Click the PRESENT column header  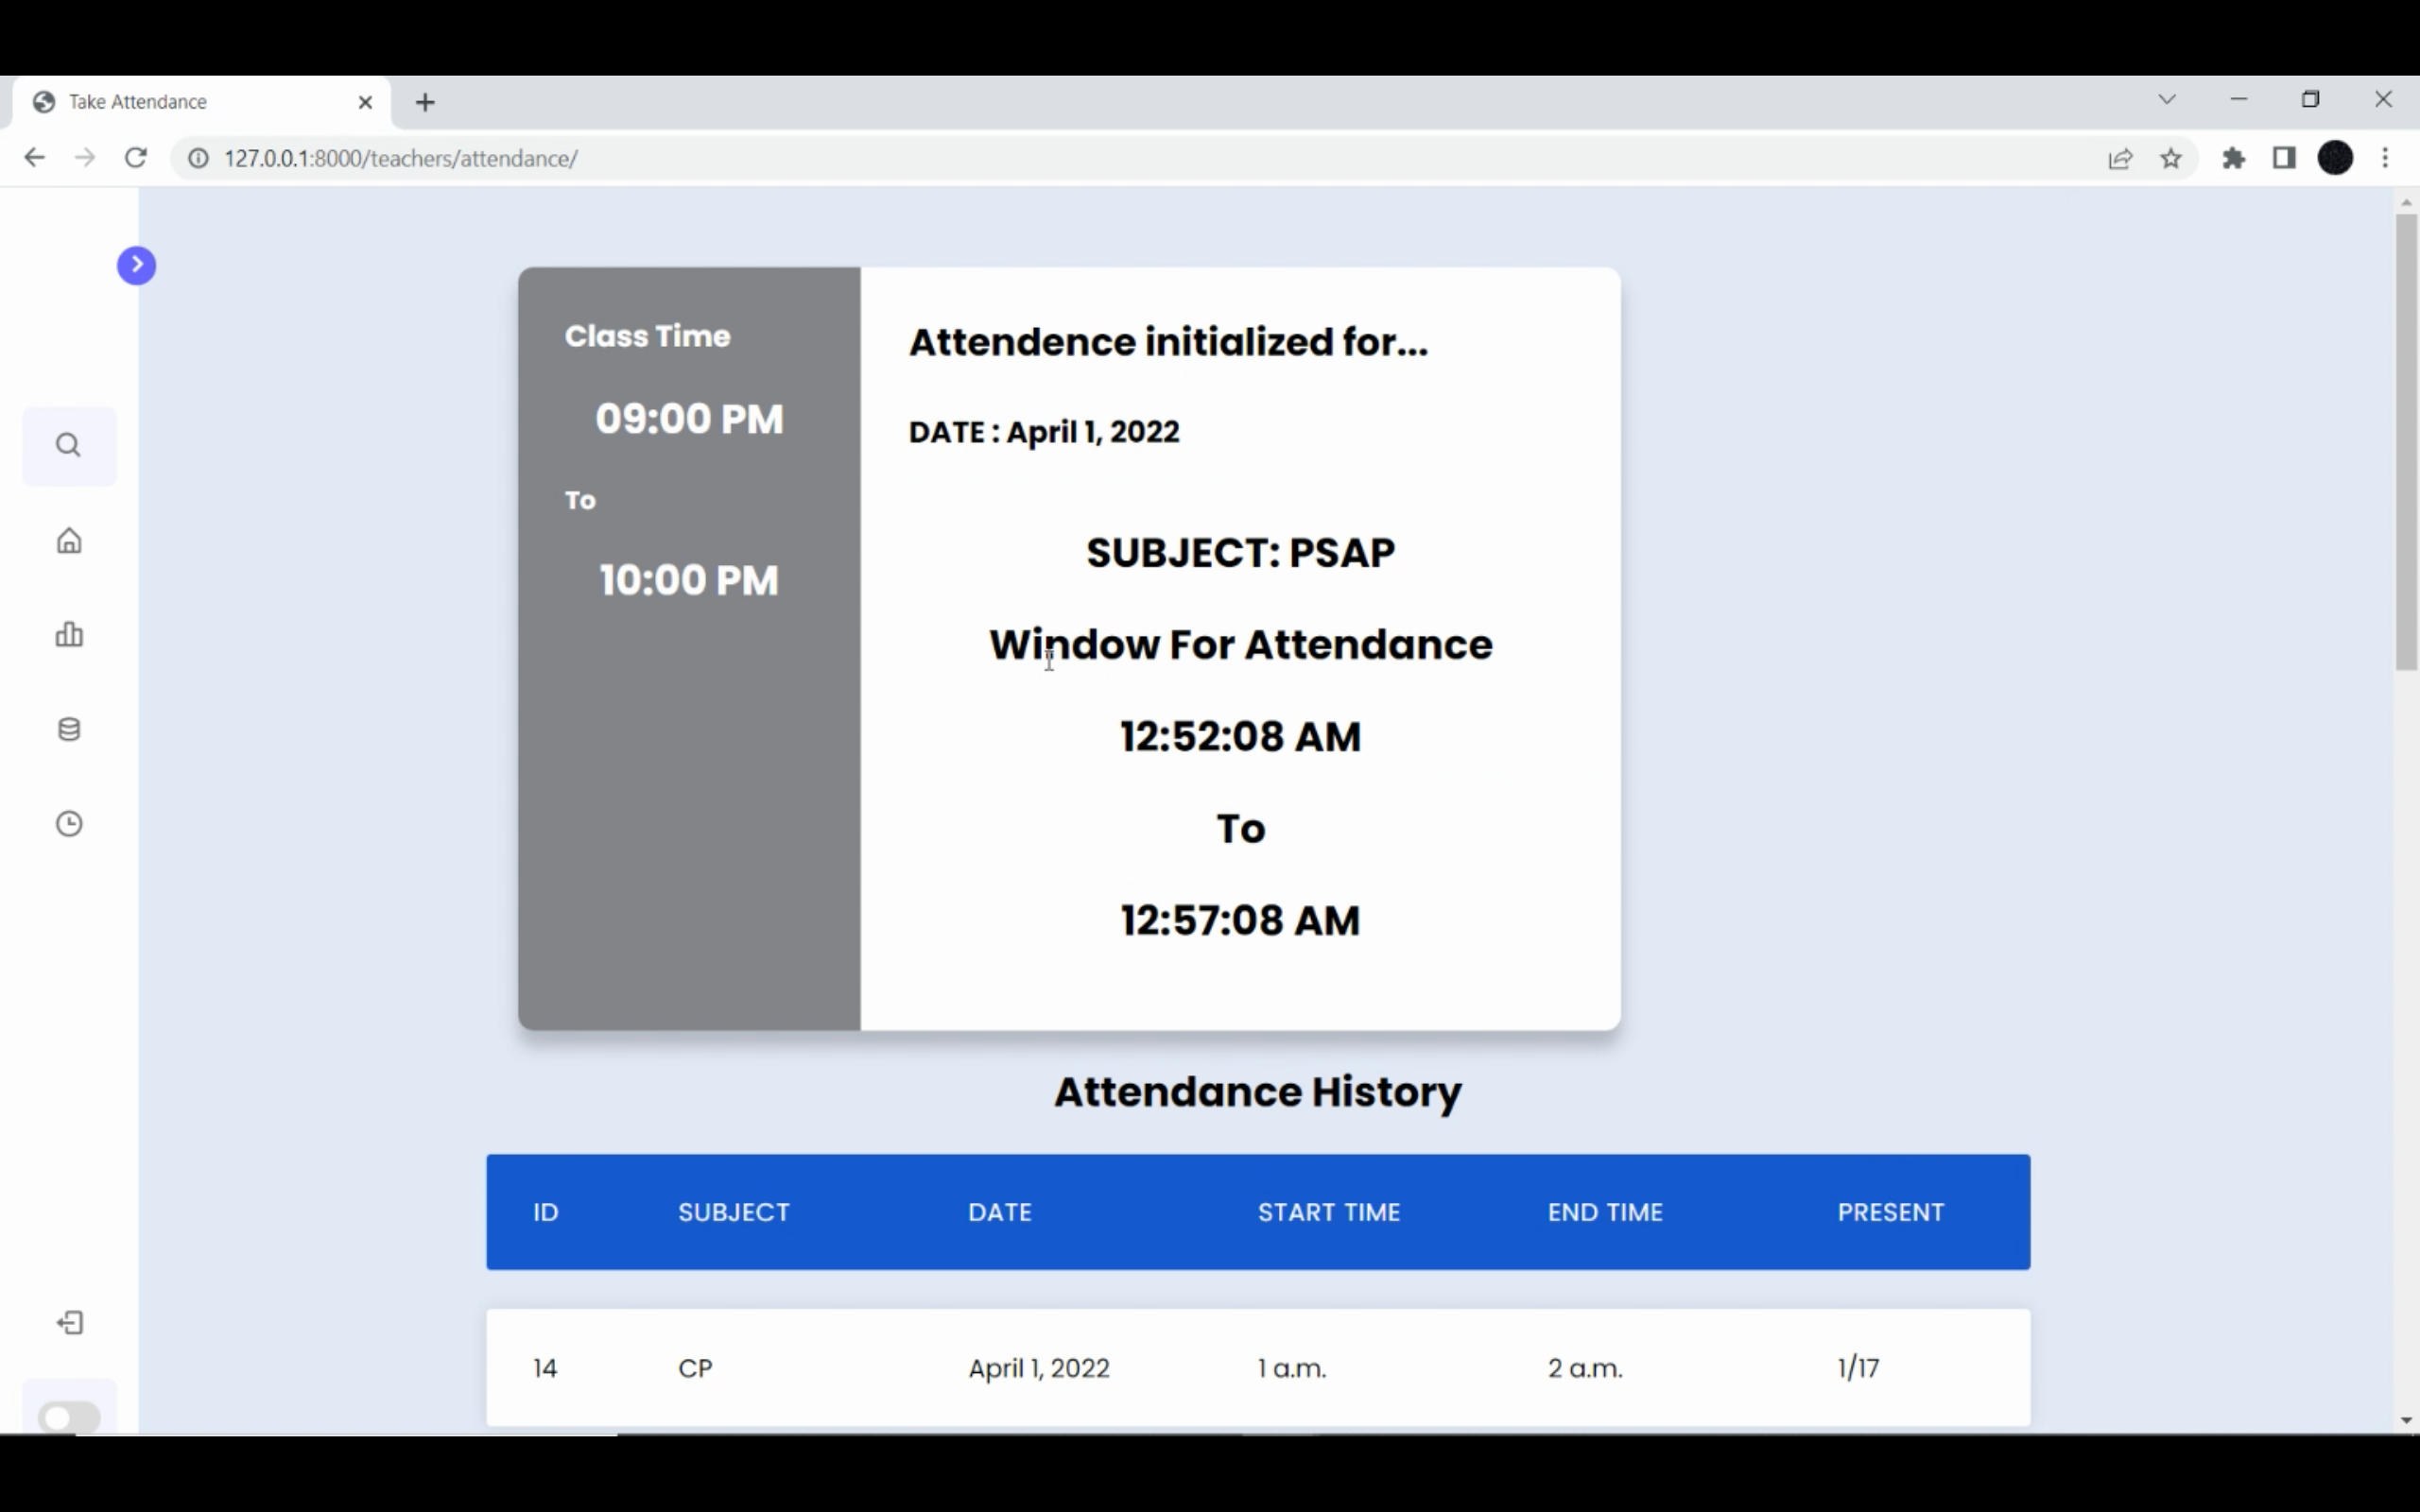pos(1891,1212)
